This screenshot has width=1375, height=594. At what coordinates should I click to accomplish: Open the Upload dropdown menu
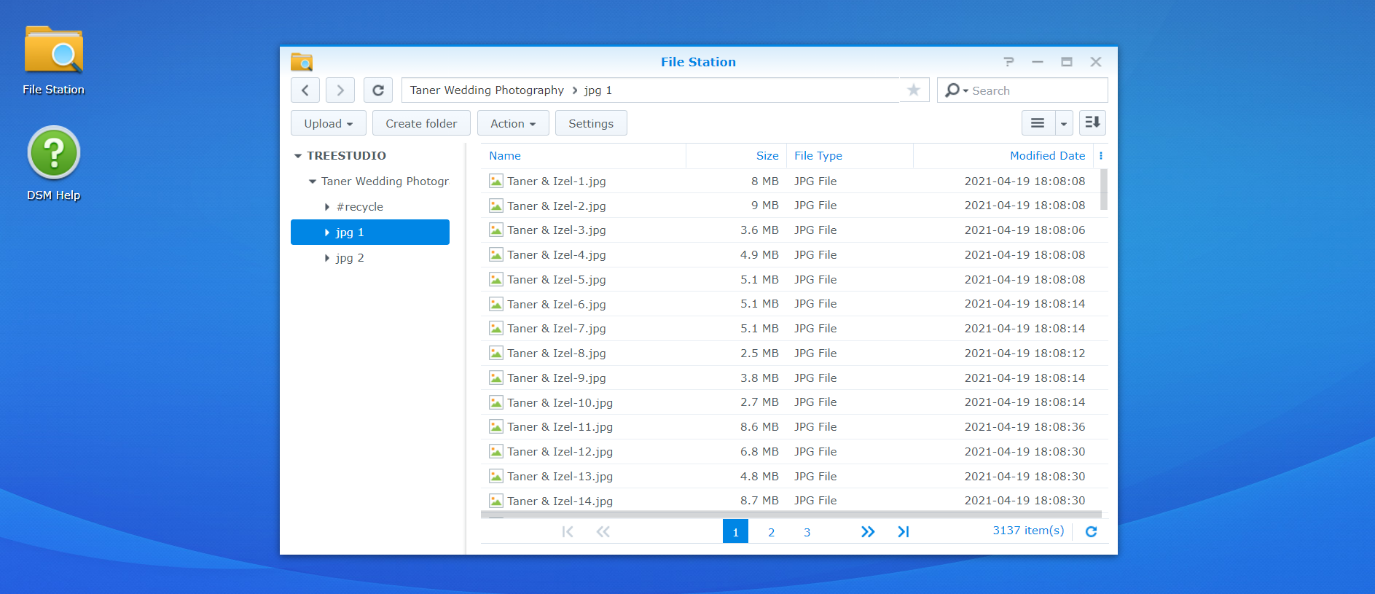tap(328, 124)
